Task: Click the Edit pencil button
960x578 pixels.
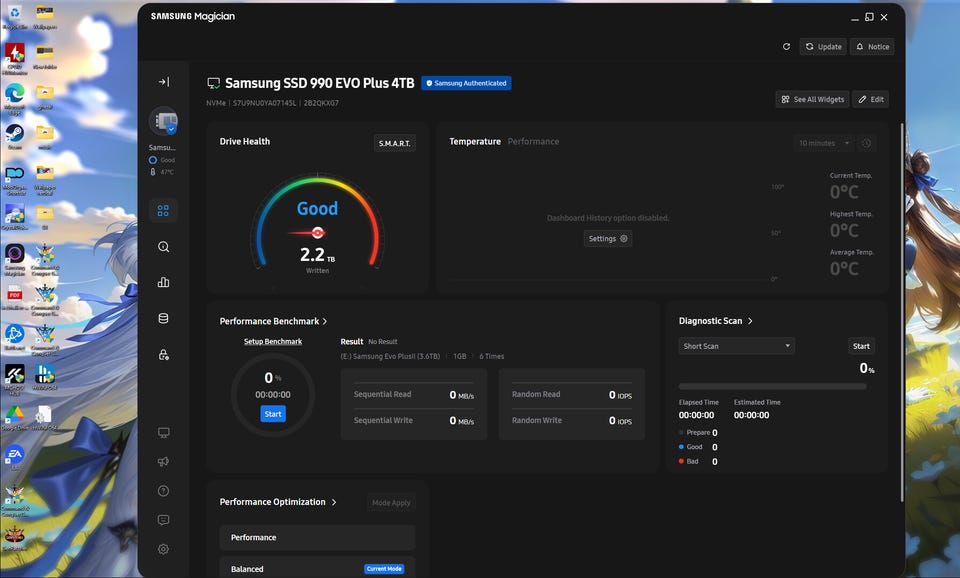Action: pos(871,99)
